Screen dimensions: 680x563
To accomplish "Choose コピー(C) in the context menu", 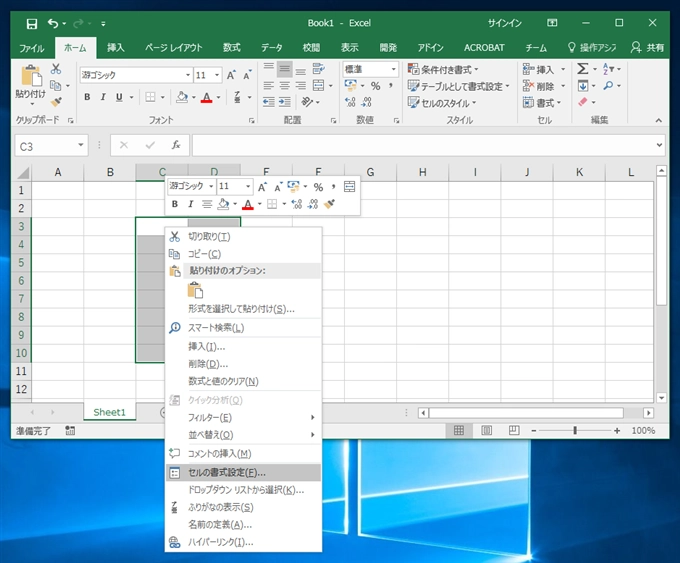I will click(243, 254).
